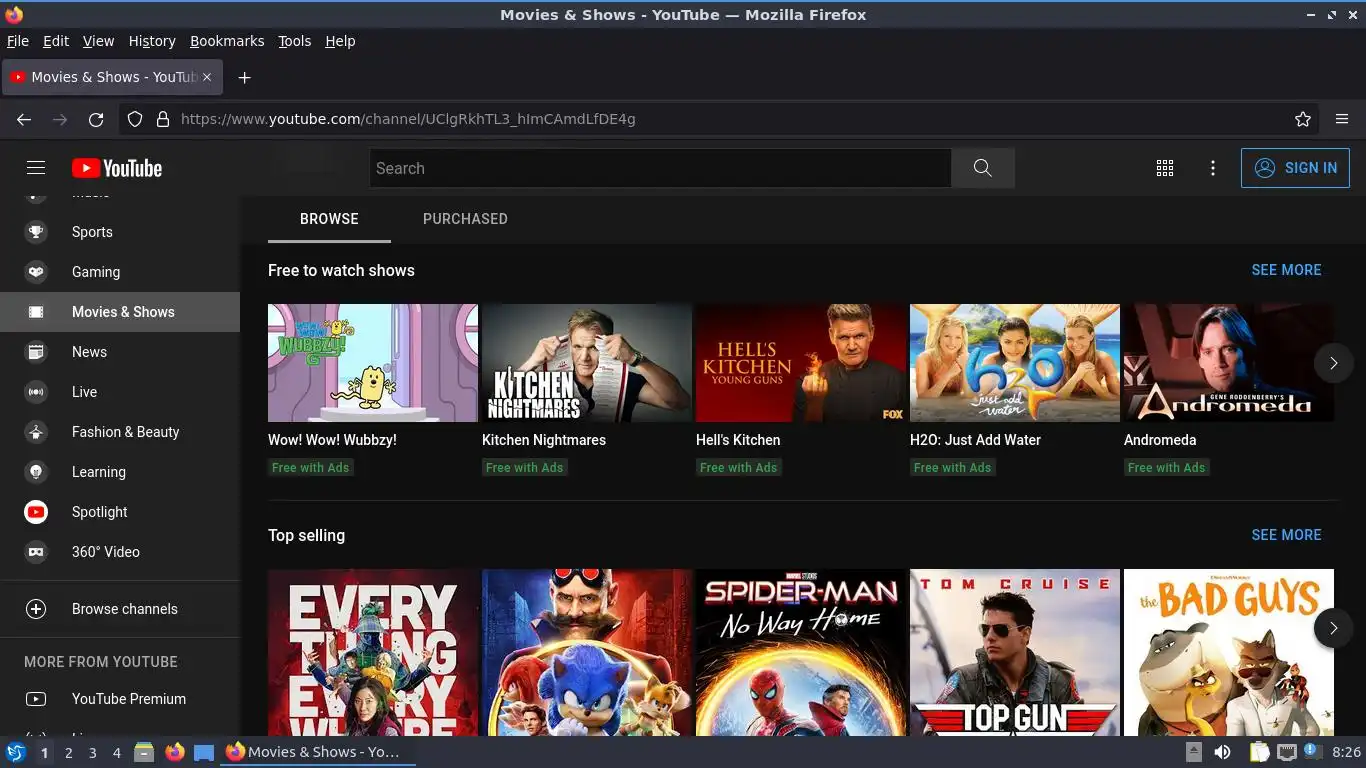Click the Browse channels plus icon
The image size is (1366, 768).
[x=36, y=609]
